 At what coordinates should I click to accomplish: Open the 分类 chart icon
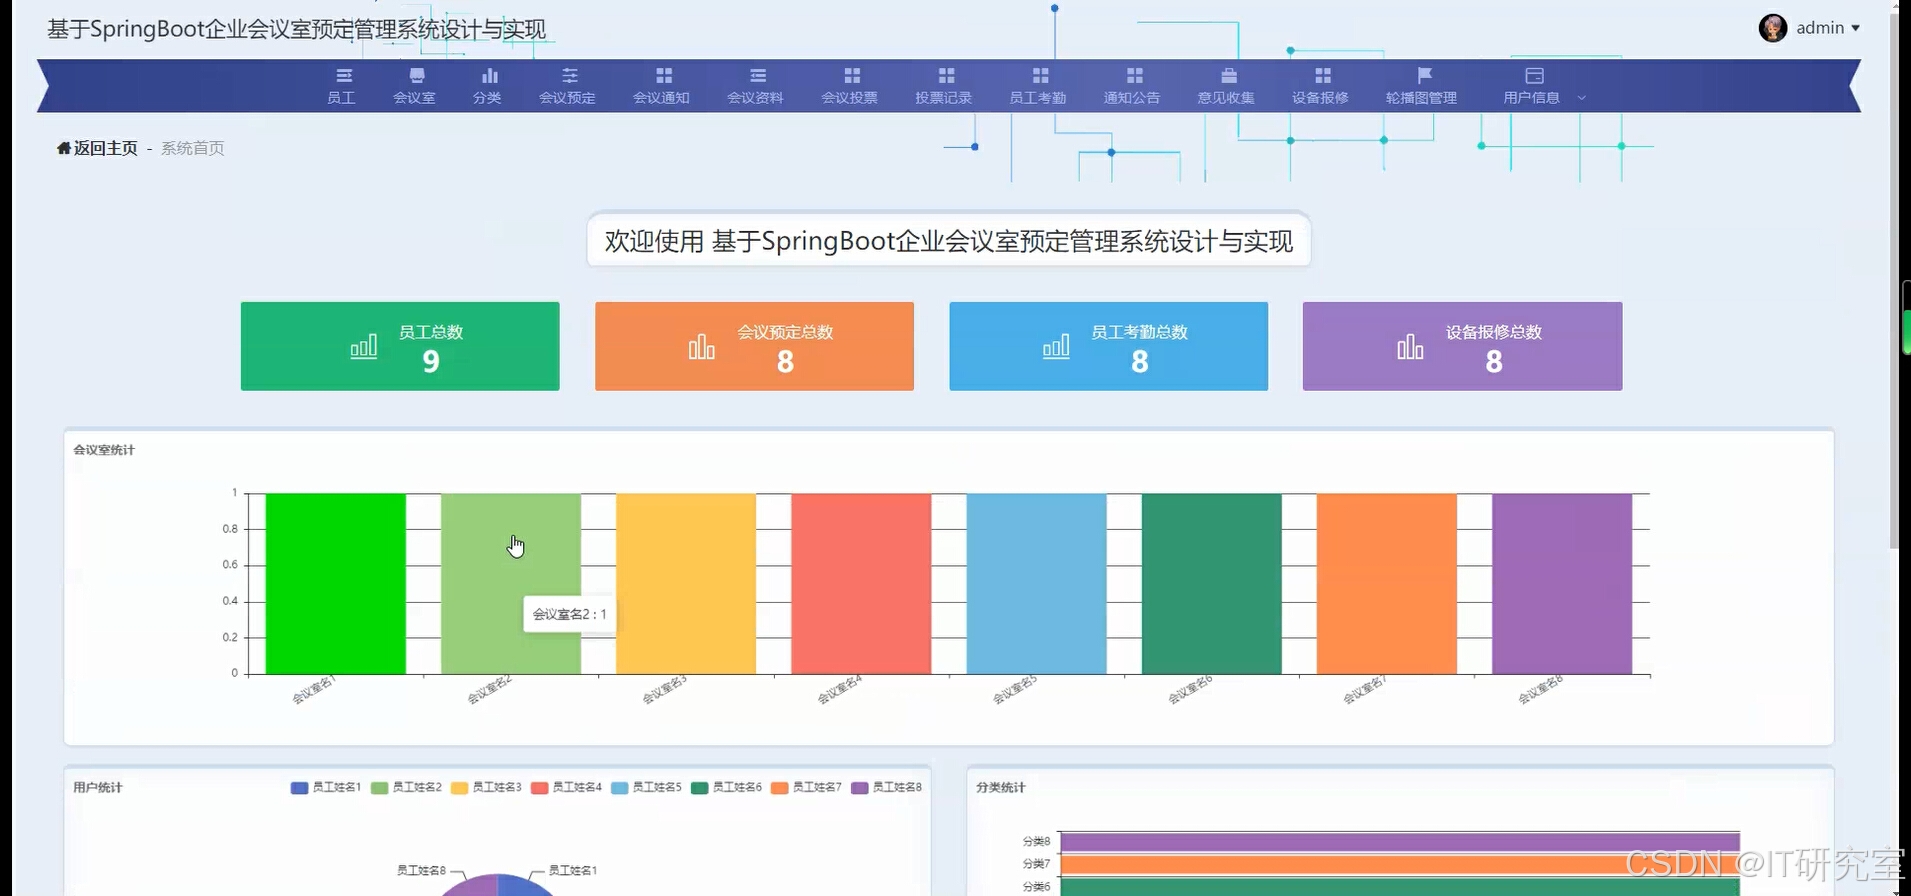(x=490, y=76)
